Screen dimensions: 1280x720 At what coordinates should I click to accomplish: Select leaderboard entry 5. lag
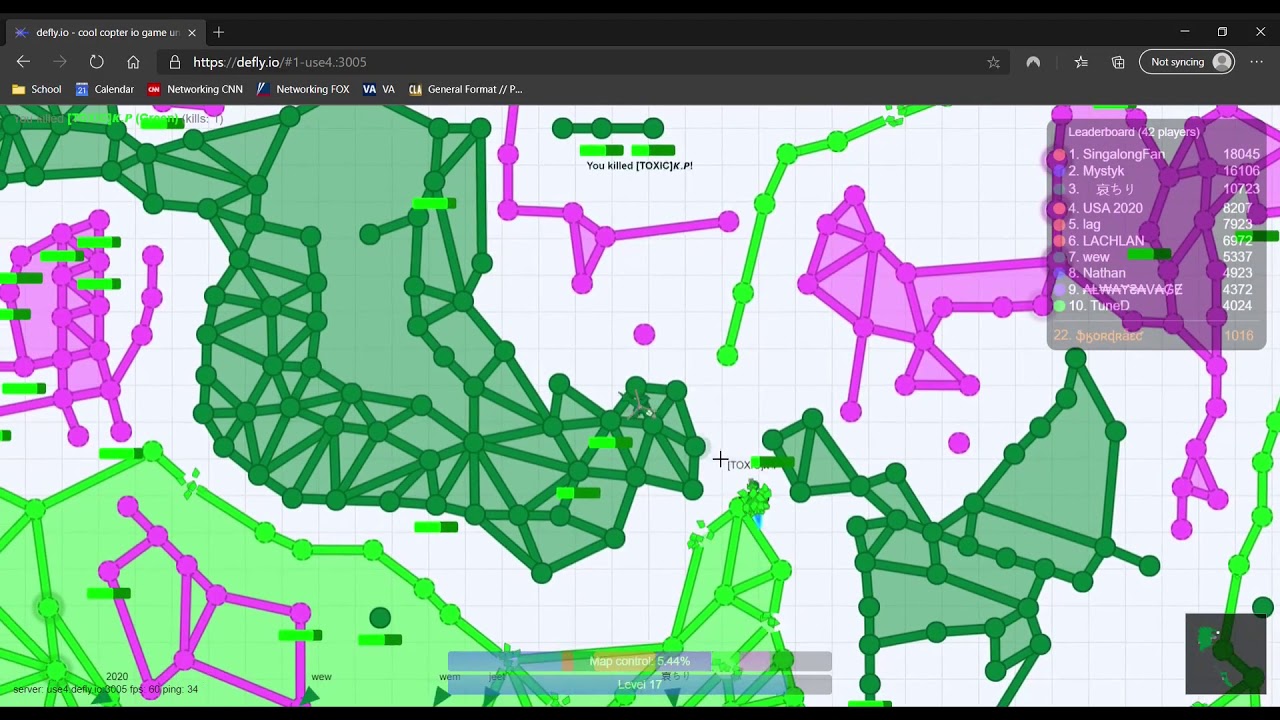[x=1156, y=224]
